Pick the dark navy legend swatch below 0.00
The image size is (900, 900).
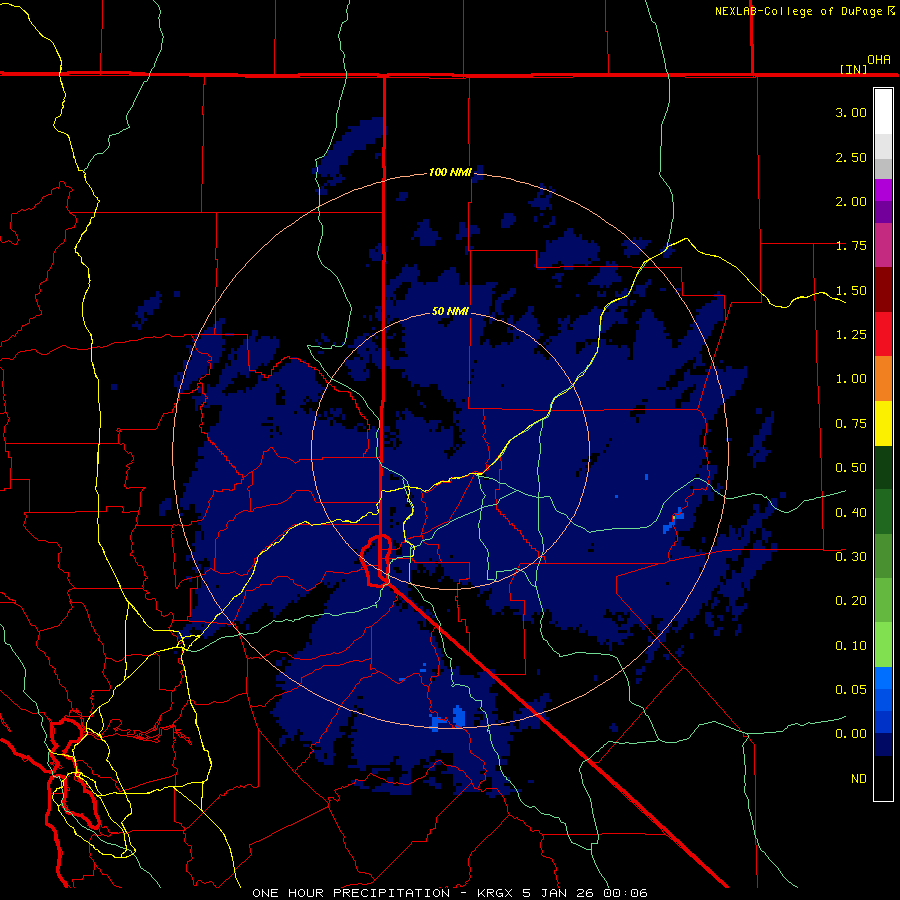(883, 745)
